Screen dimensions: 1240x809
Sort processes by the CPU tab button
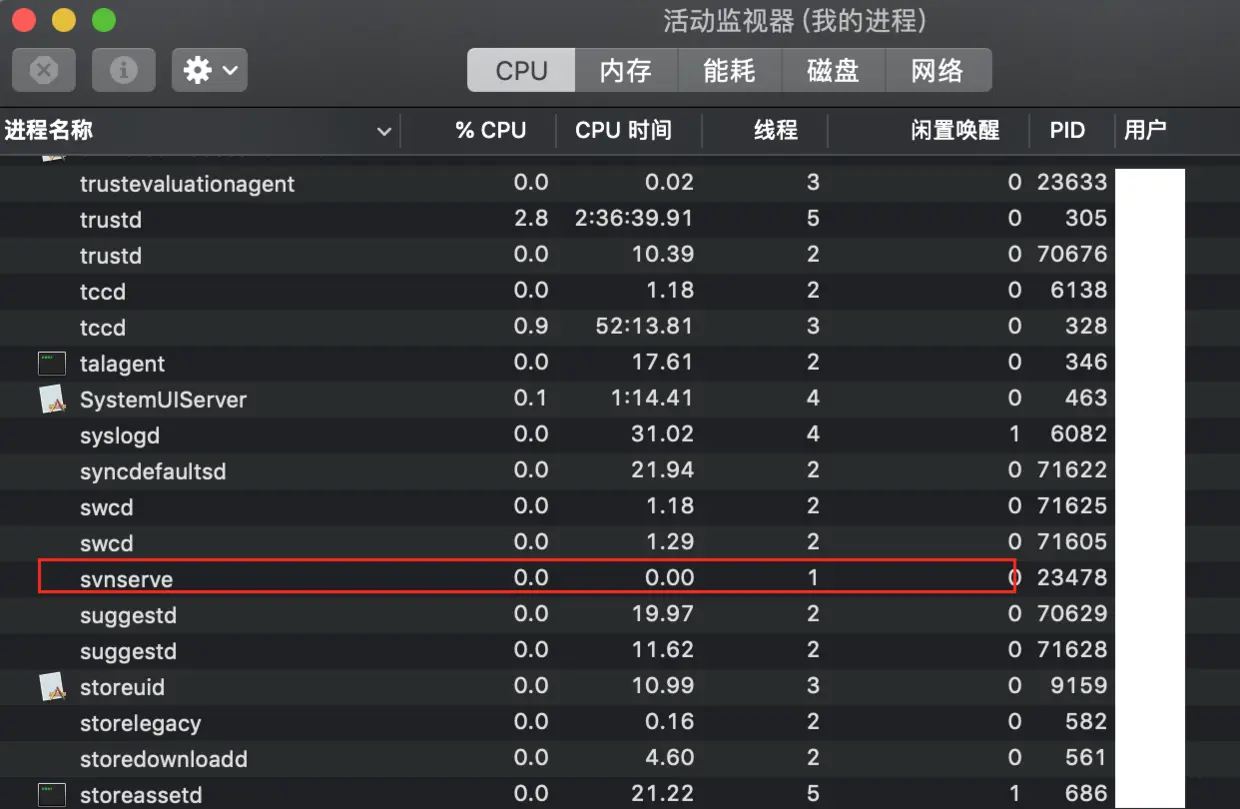pyautogui.click(x=520, y=70)
